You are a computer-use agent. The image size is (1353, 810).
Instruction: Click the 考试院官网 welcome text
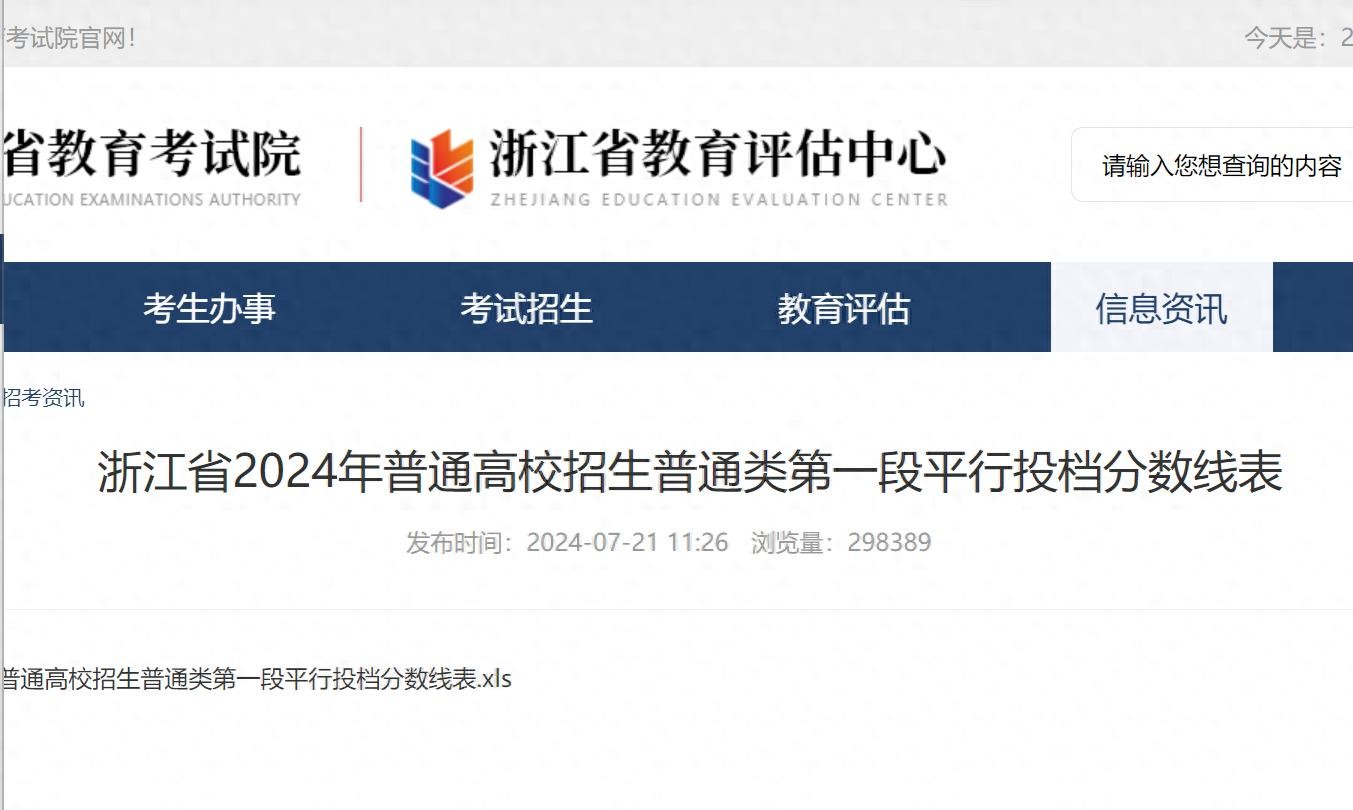70,39
